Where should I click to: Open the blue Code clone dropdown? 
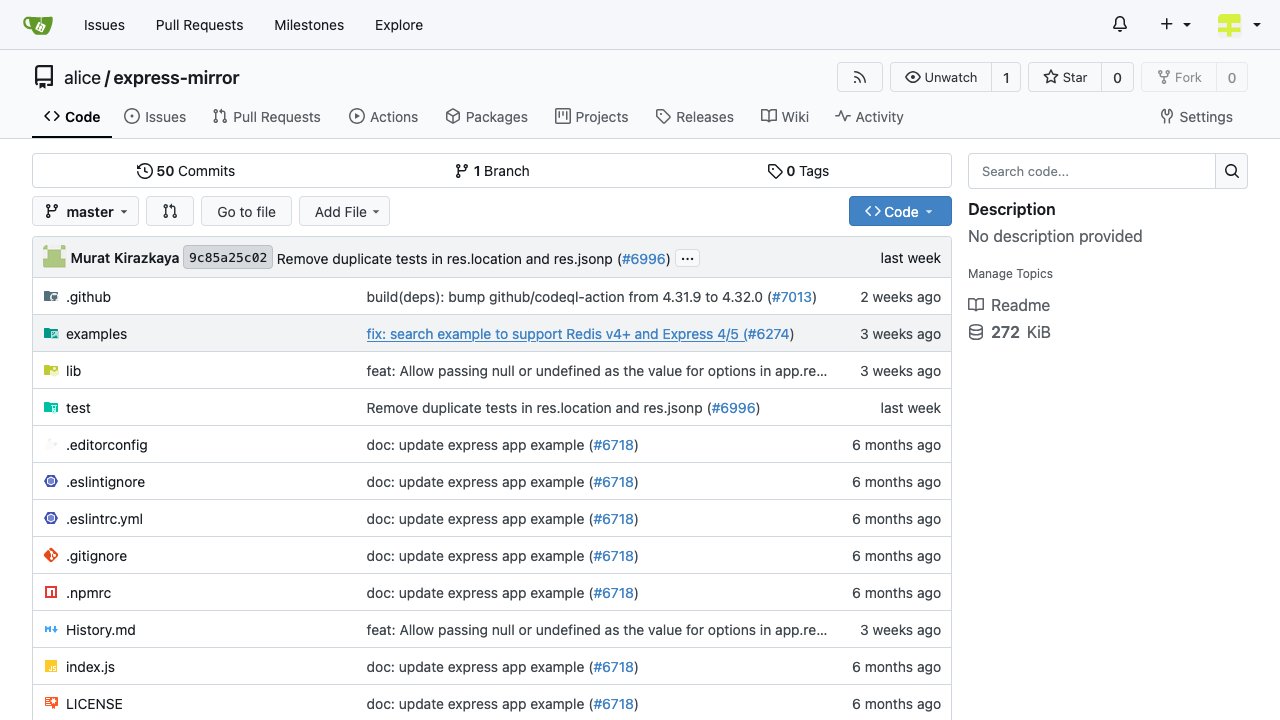[899, 211]
